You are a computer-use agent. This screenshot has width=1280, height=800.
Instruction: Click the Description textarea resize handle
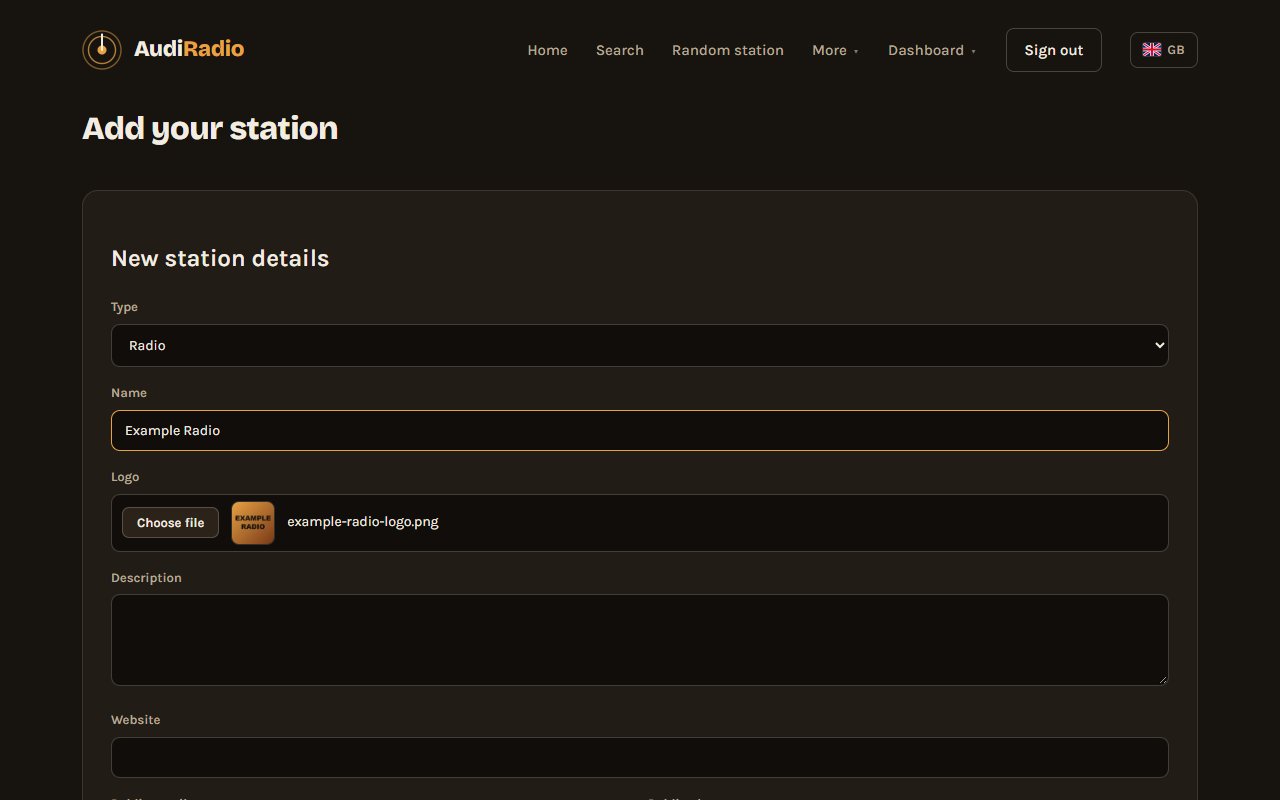[1162, 679]
